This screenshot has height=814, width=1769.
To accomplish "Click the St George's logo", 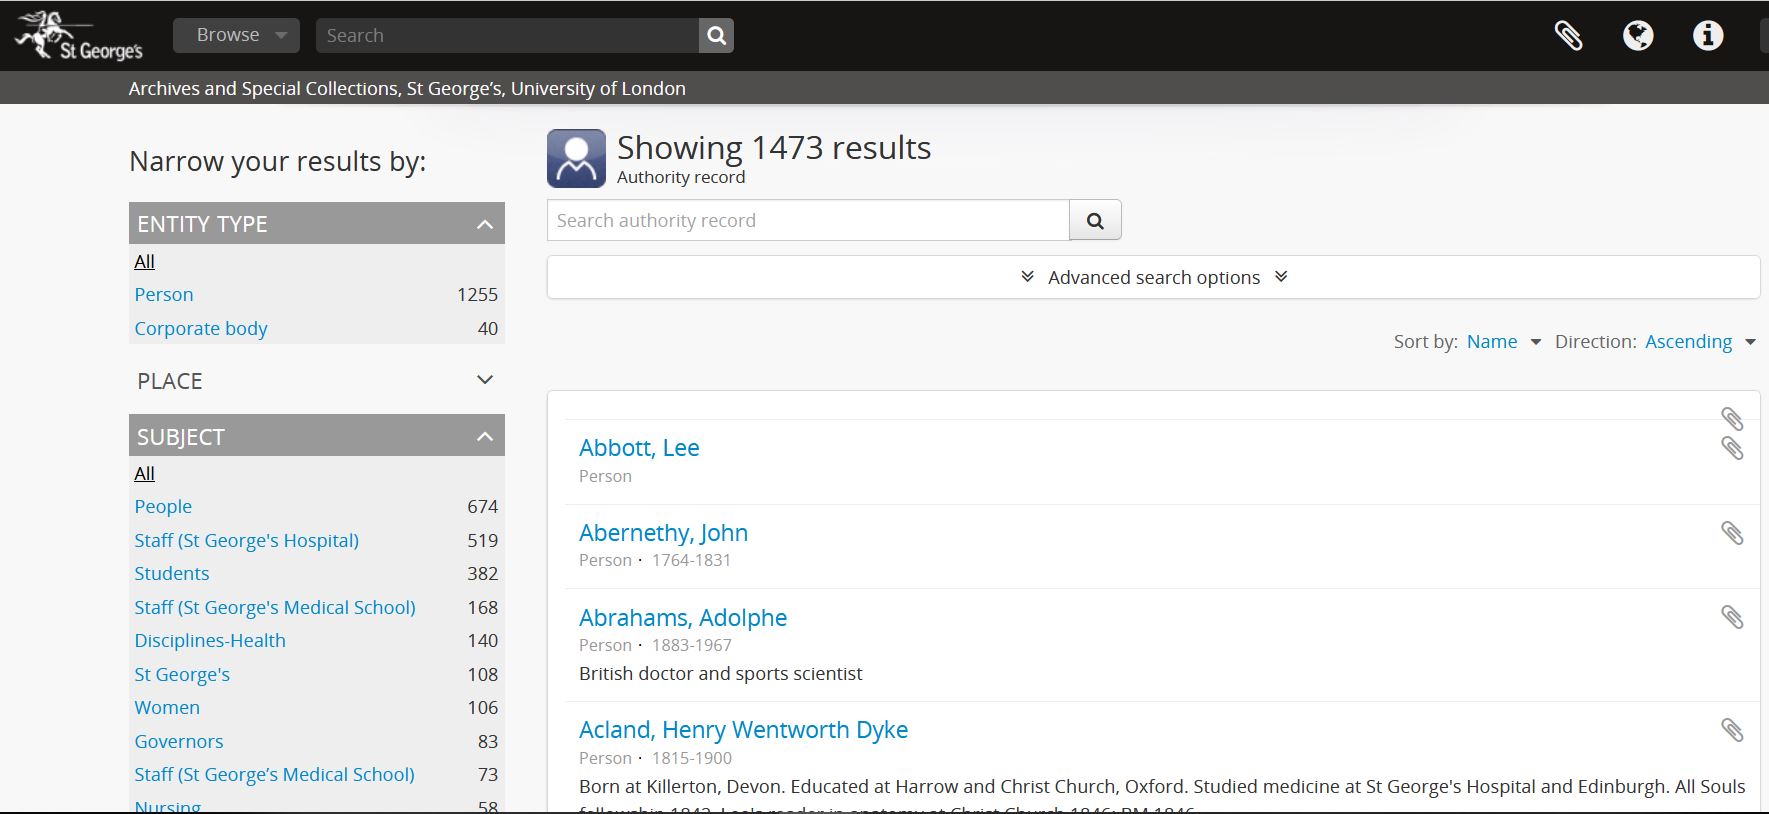I will [x=78, y=36].
